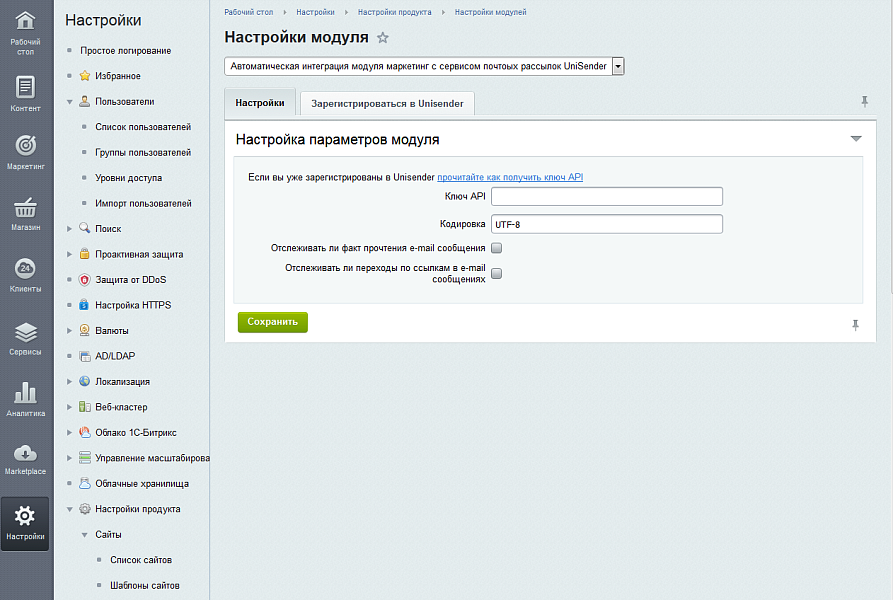Click inside the Ключ API input field
The height and width of the screenshot is (600, 893).
pyautogui.click(x=605, y=196)
